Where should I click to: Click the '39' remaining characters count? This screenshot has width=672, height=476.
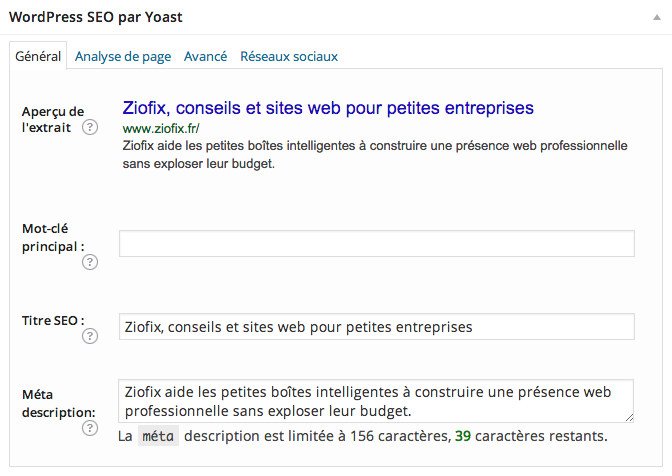coord(463,436)
